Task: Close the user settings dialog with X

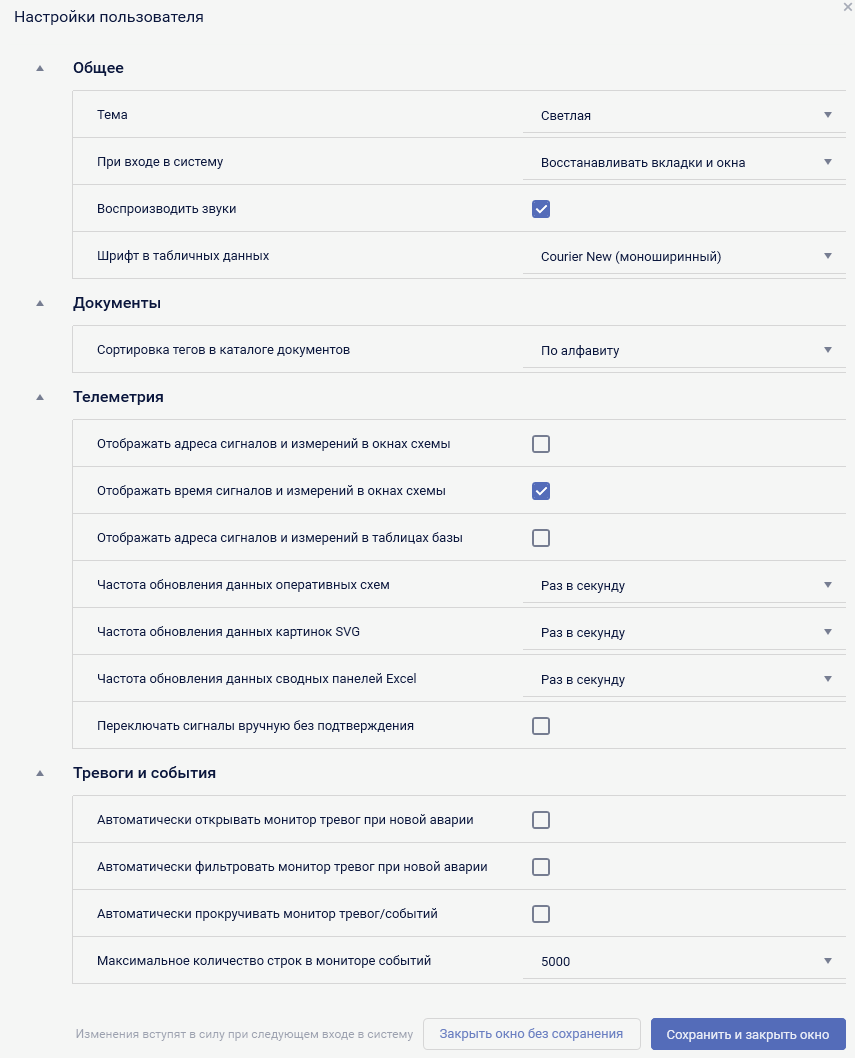Action: pyautogui.click(x=848, y=6)
